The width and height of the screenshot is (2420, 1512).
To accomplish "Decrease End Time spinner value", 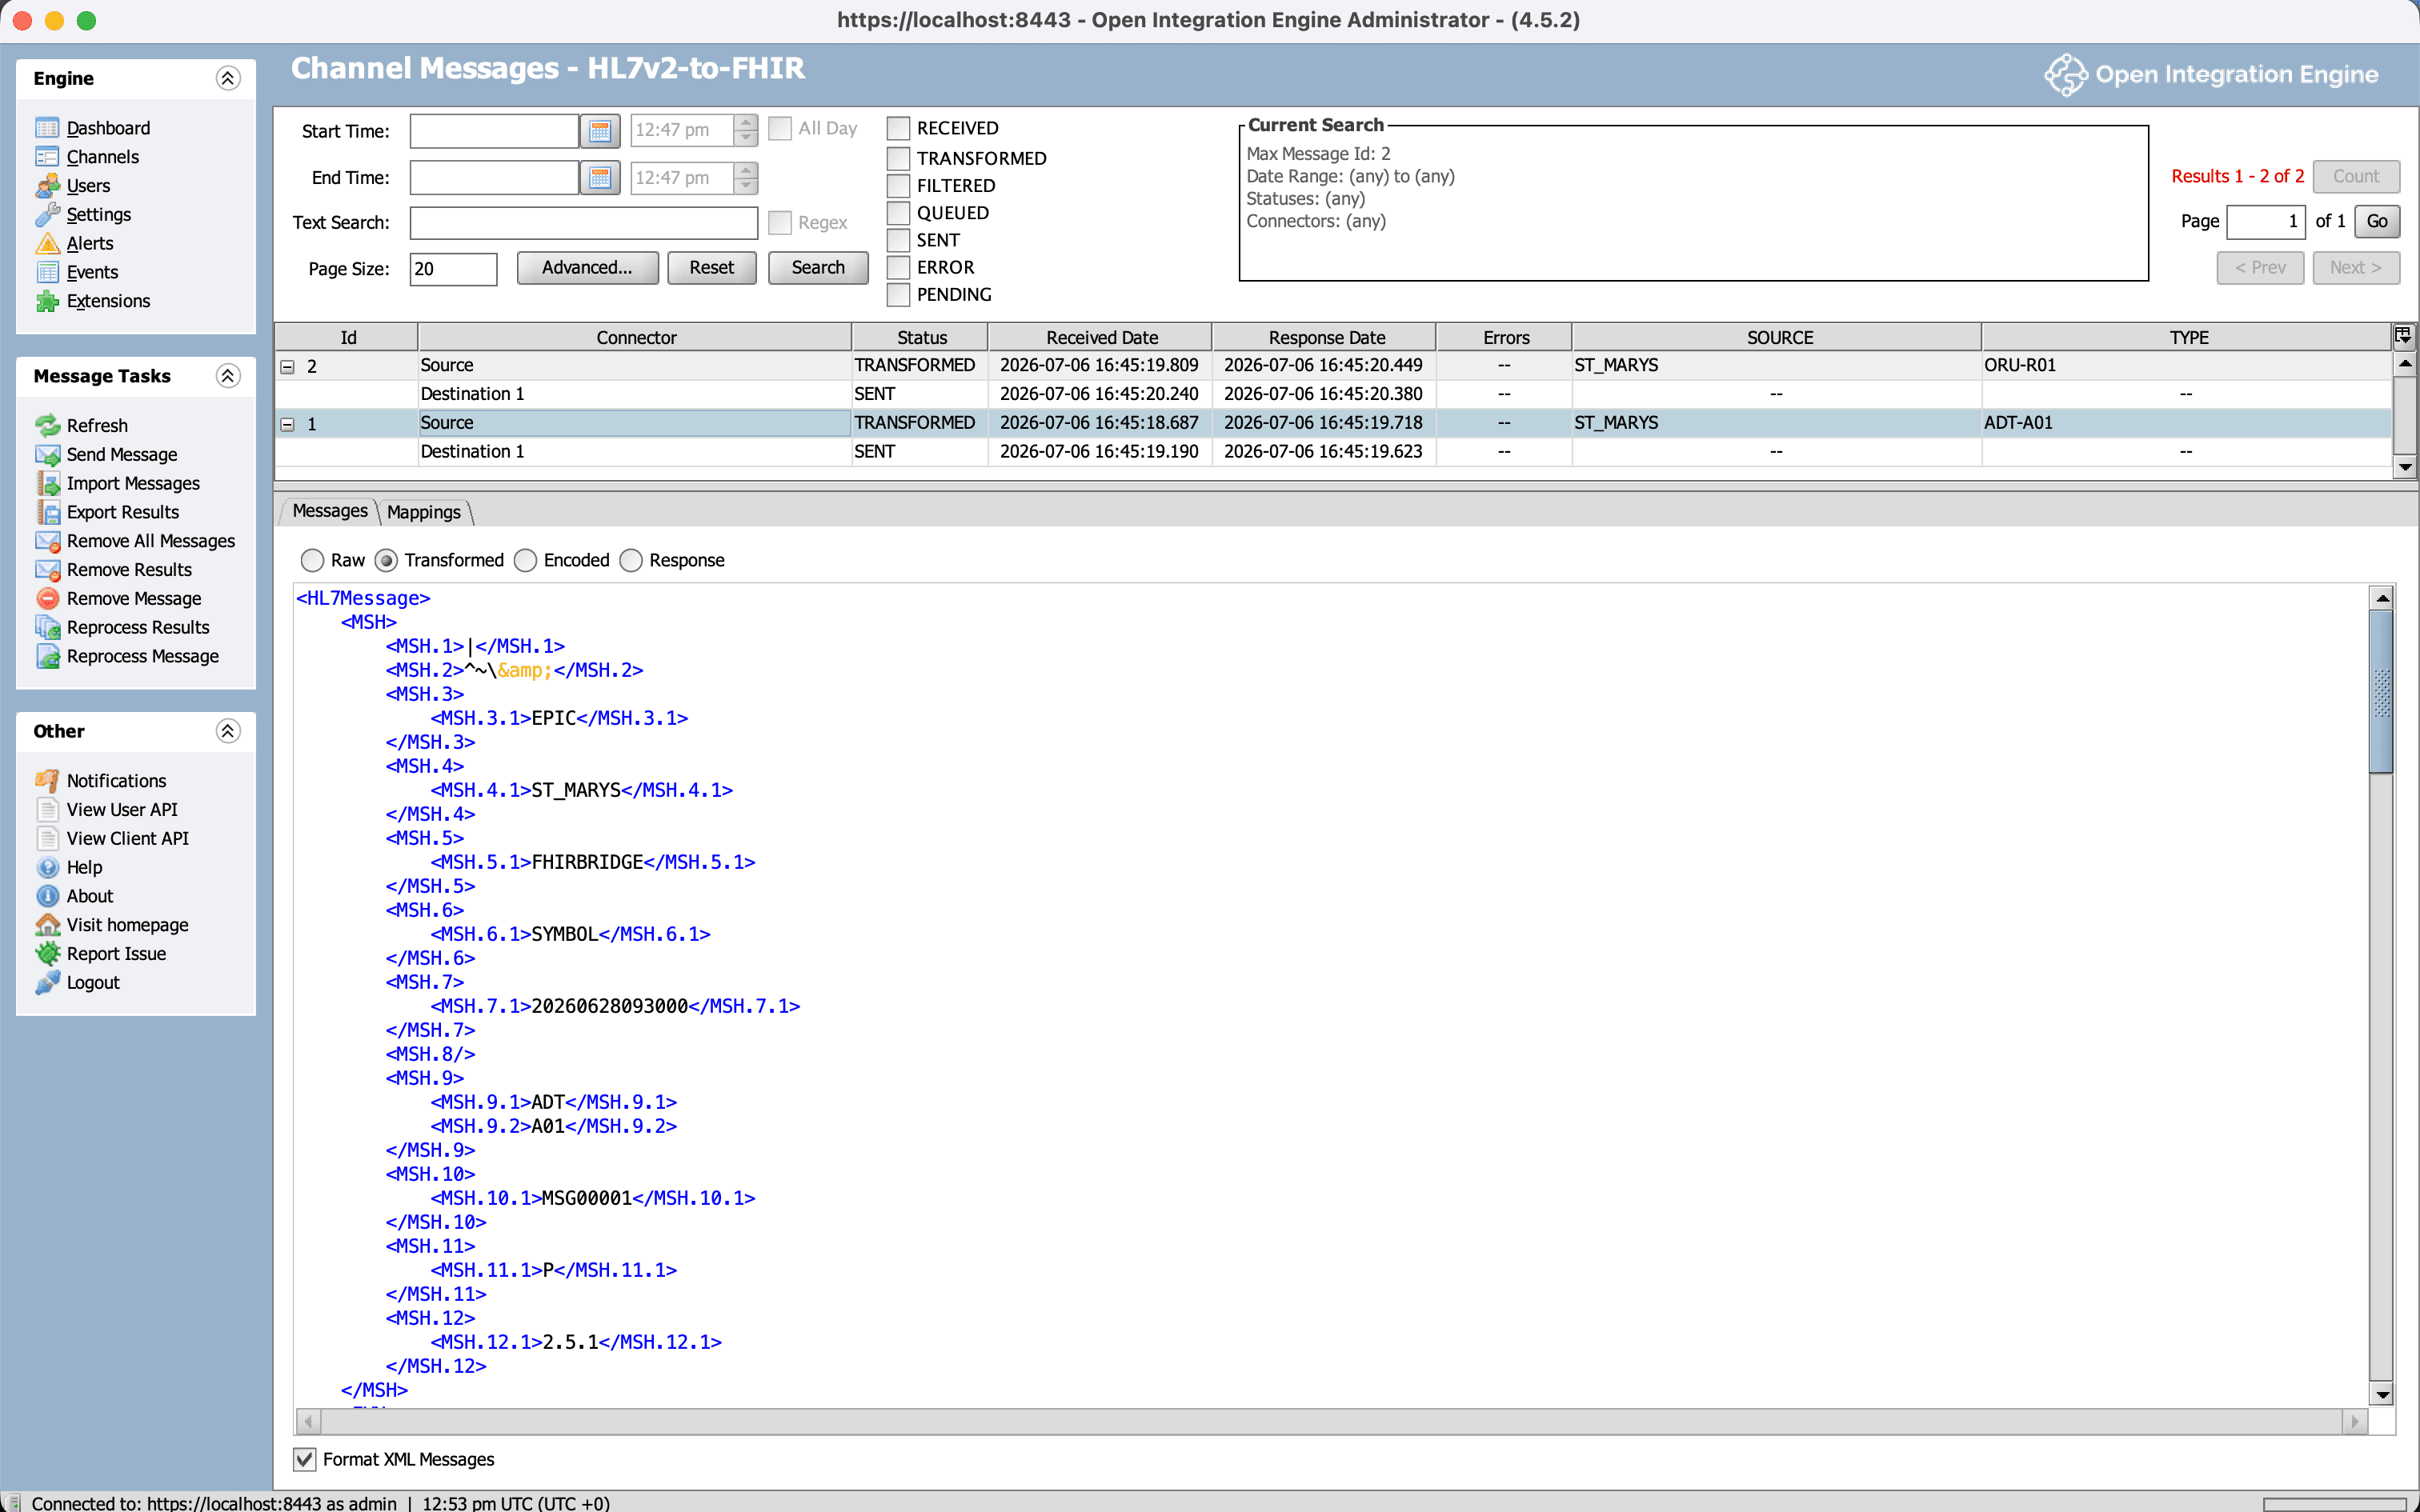I will pyautogui.click(x=746, y=186).
